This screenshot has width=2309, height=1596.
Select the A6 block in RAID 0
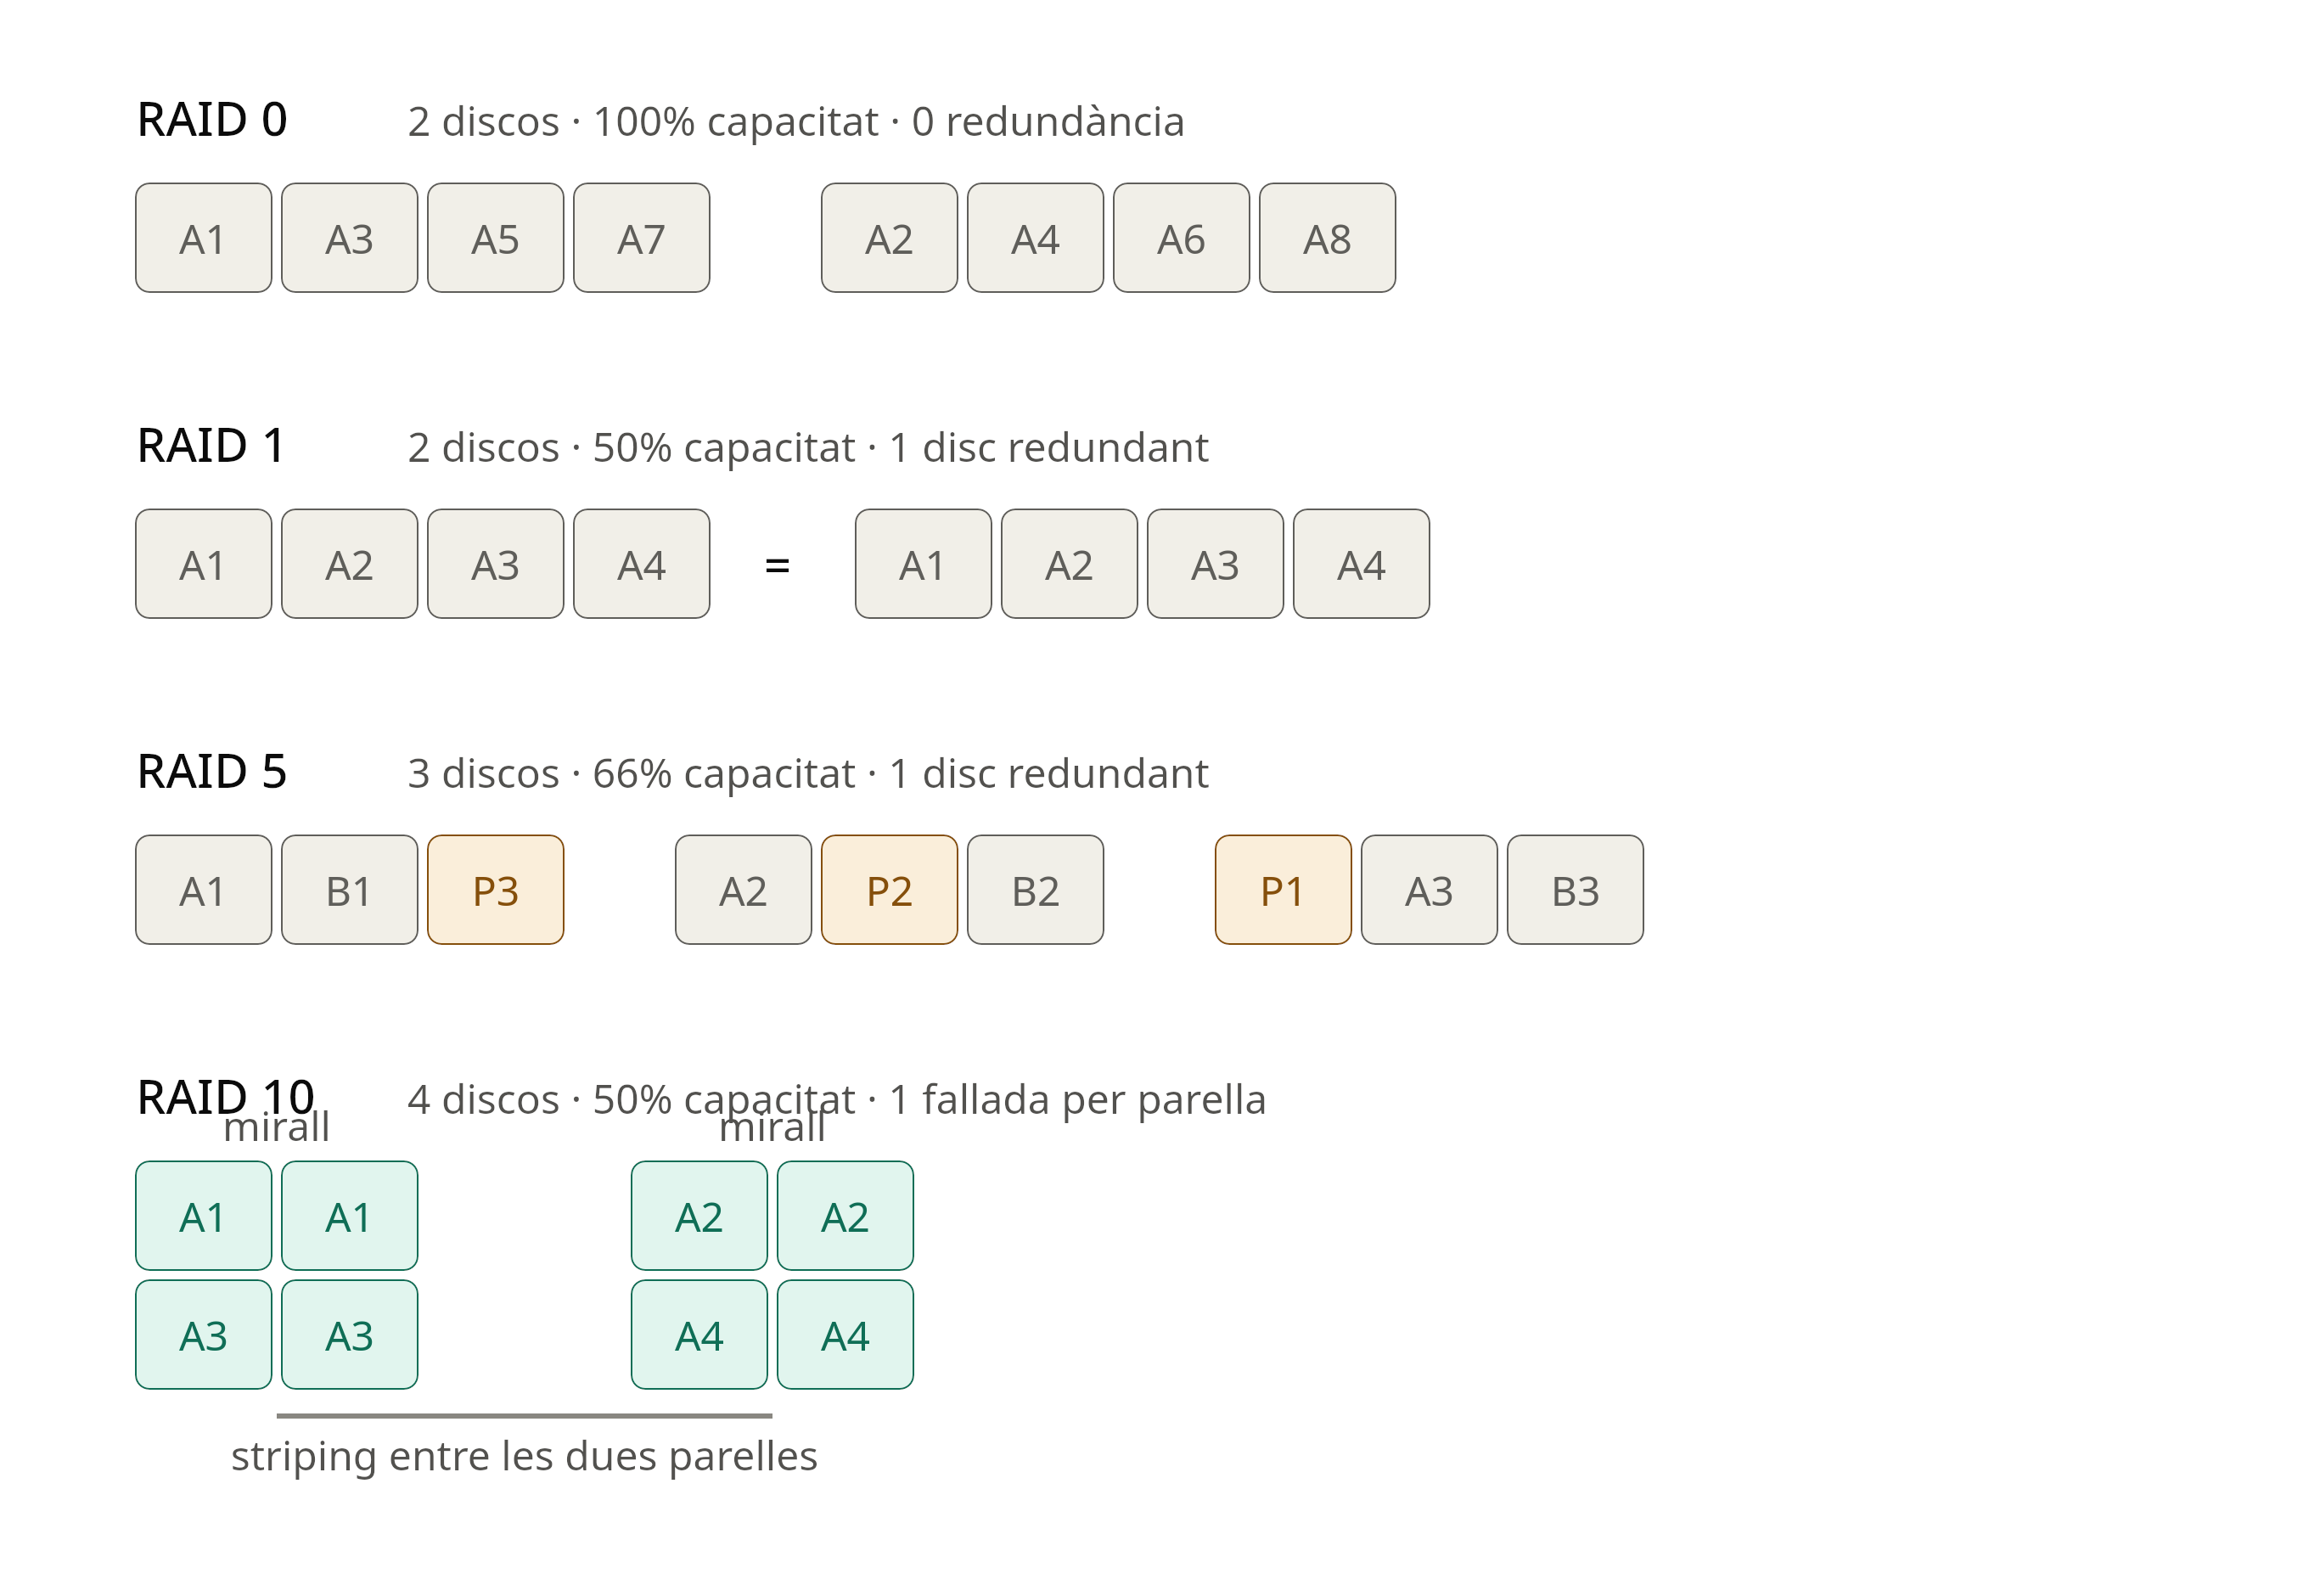pos(1181,238)
